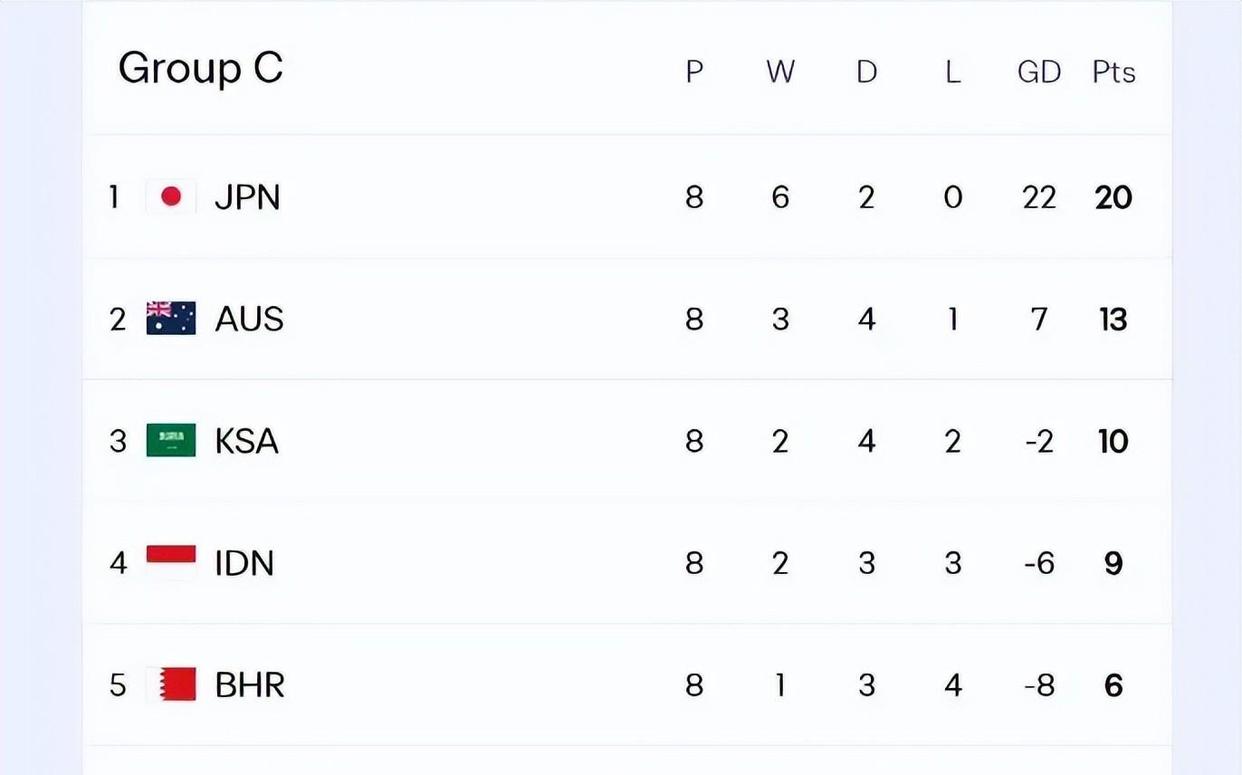Click the Bahrain flag icon
The height and width of the screenshot is (775, 1242).
(171, 685)
